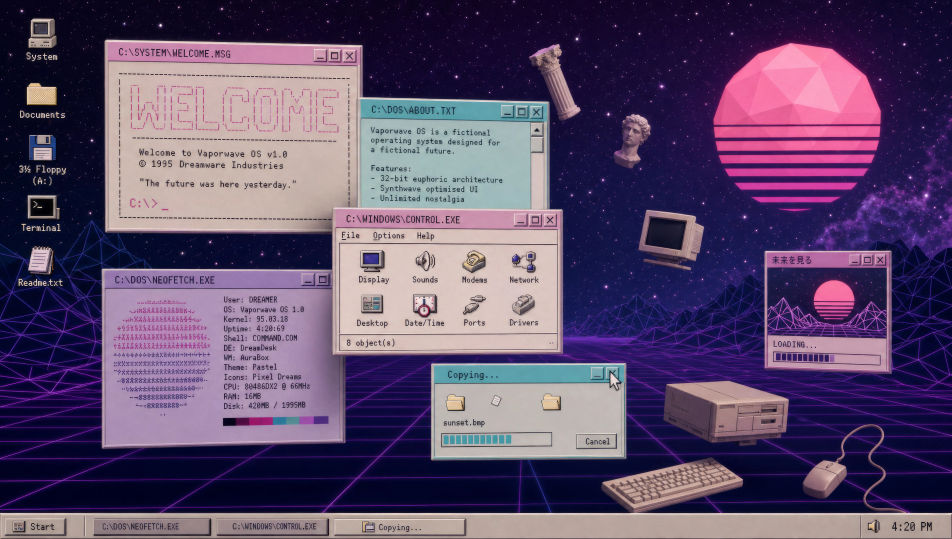Viewport: 952px width, 539px height.
Task: Open the Modems icon in Control panel
Action: point(474,267)
